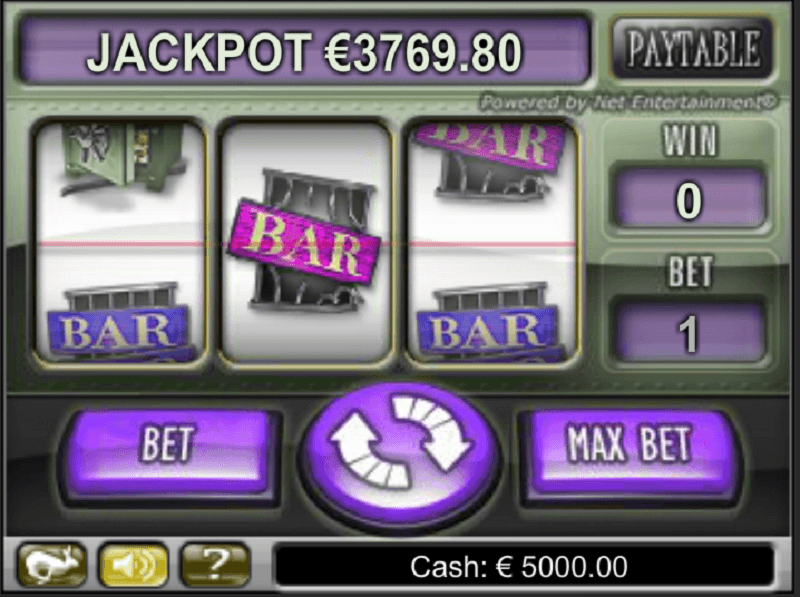The width and height of the screenshot is (800, 597).
Task: Click the jackpot amount banner
Action: click(x=305, y=52)
